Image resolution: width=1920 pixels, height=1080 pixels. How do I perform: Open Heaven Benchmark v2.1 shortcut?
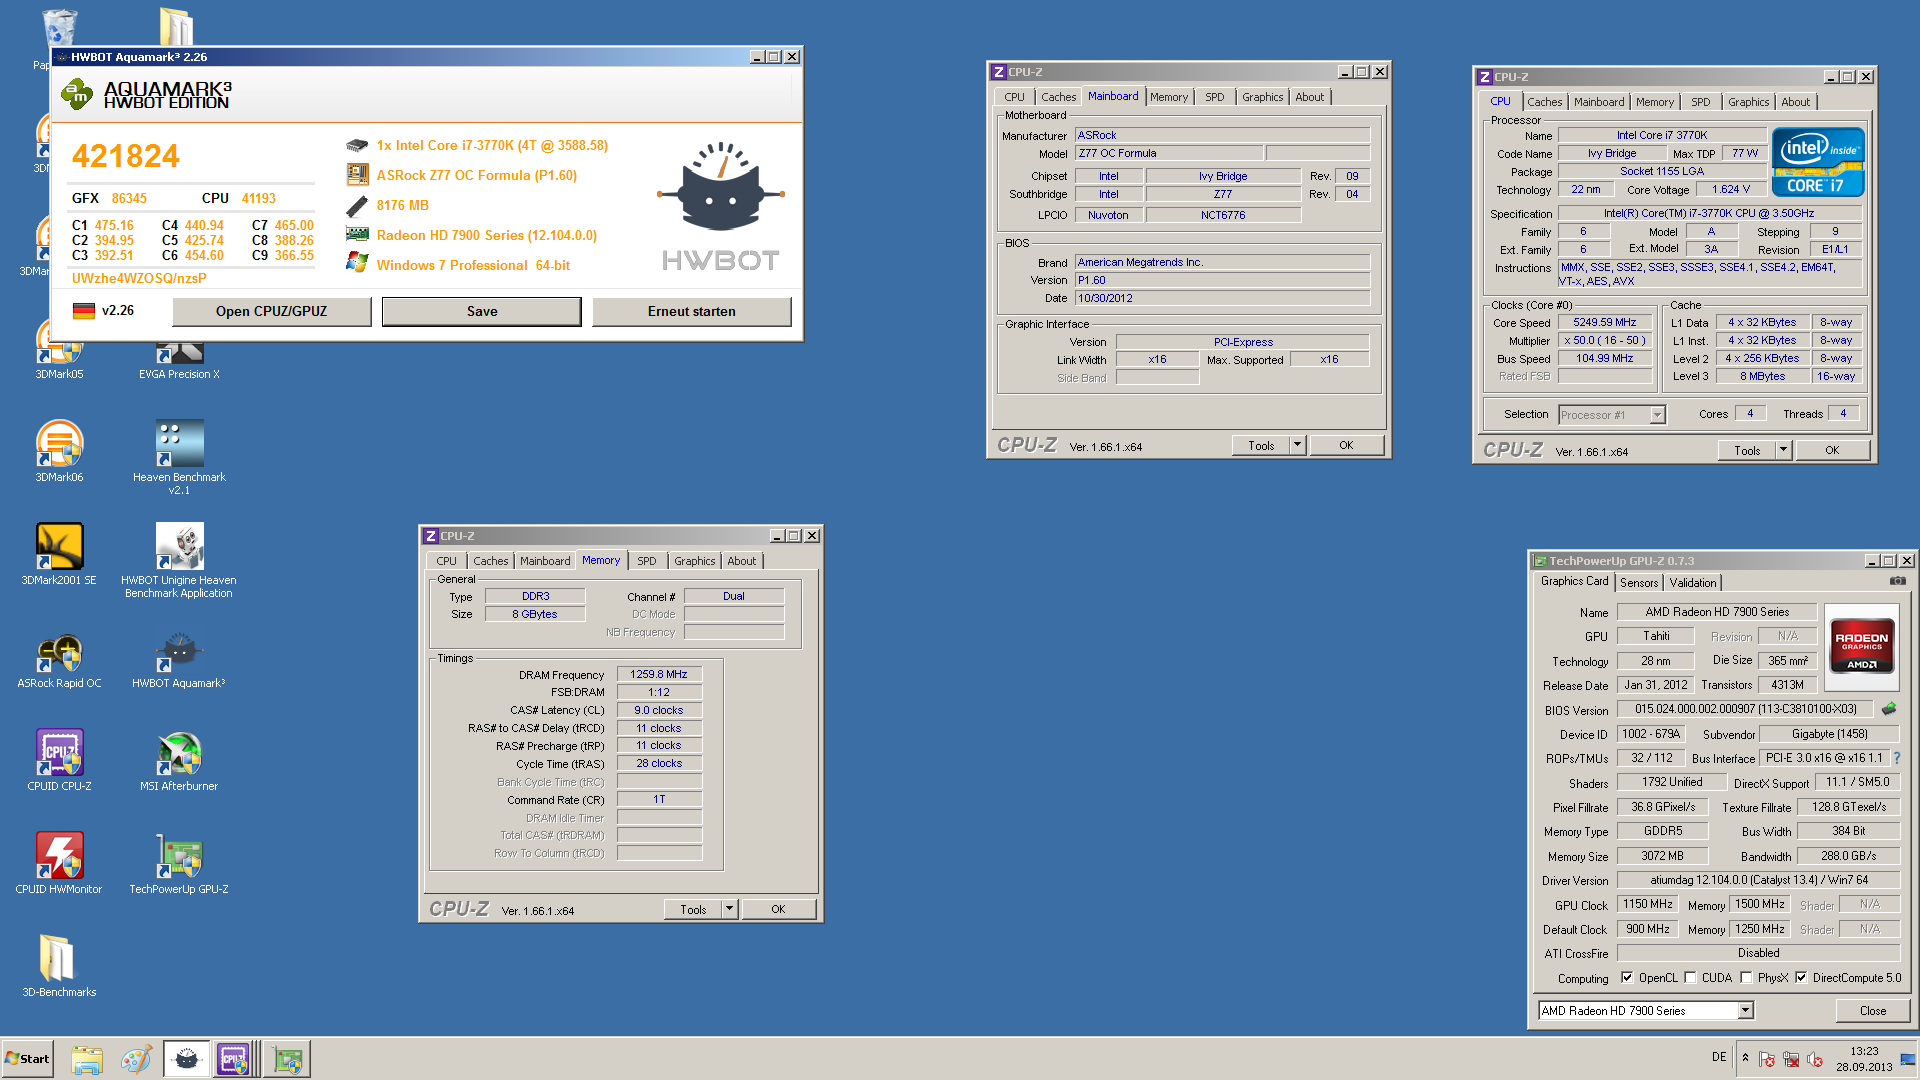[x=179, y=457]
